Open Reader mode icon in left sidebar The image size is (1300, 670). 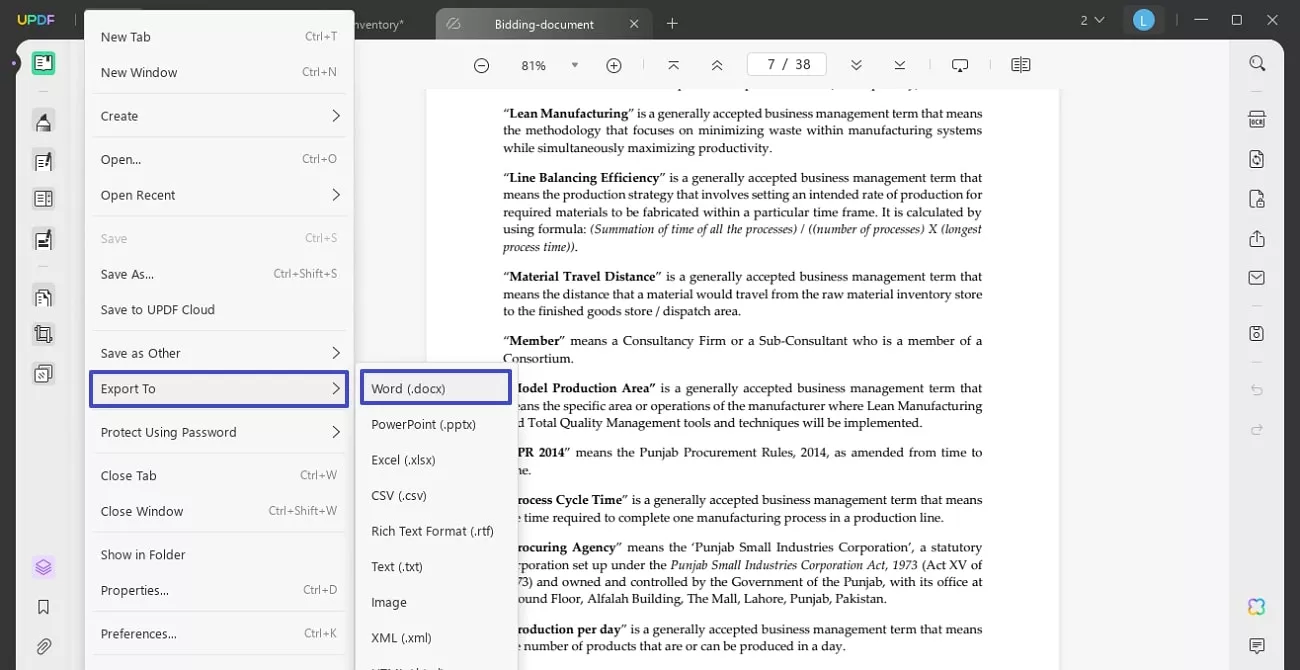[x=43, y=64]
